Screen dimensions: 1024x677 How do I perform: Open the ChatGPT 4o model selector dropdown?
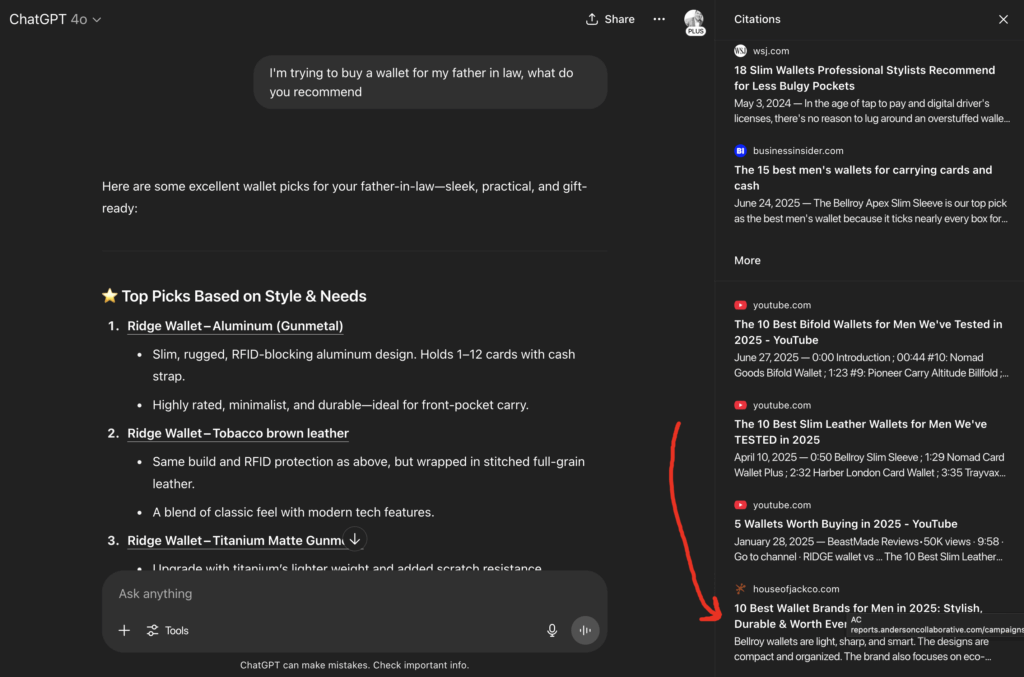55,20
